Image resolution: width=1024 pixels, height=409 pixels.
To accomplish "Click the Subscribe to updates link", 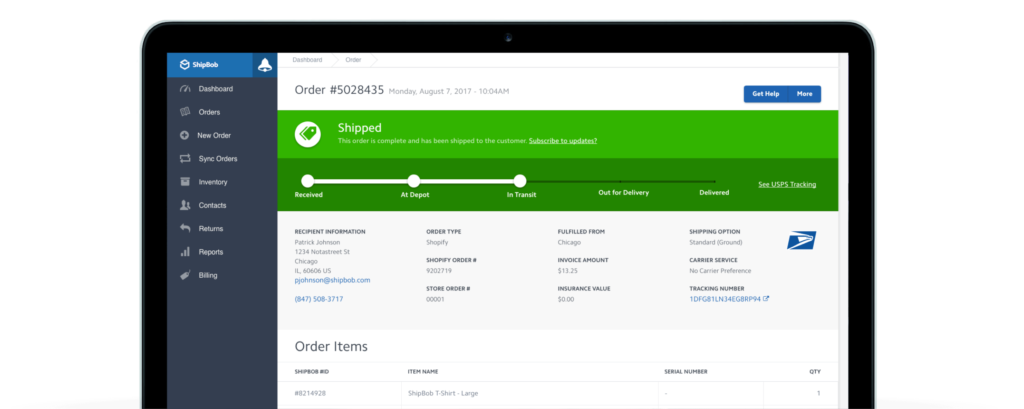I will point(562,141).
